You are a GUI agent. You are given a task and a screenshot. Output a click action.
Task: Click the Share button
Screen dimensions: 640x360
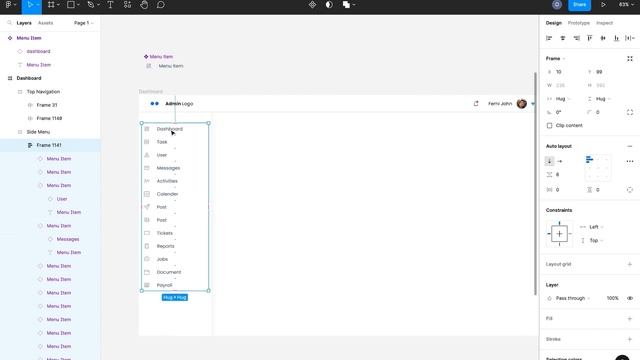(x=580, y=5)
